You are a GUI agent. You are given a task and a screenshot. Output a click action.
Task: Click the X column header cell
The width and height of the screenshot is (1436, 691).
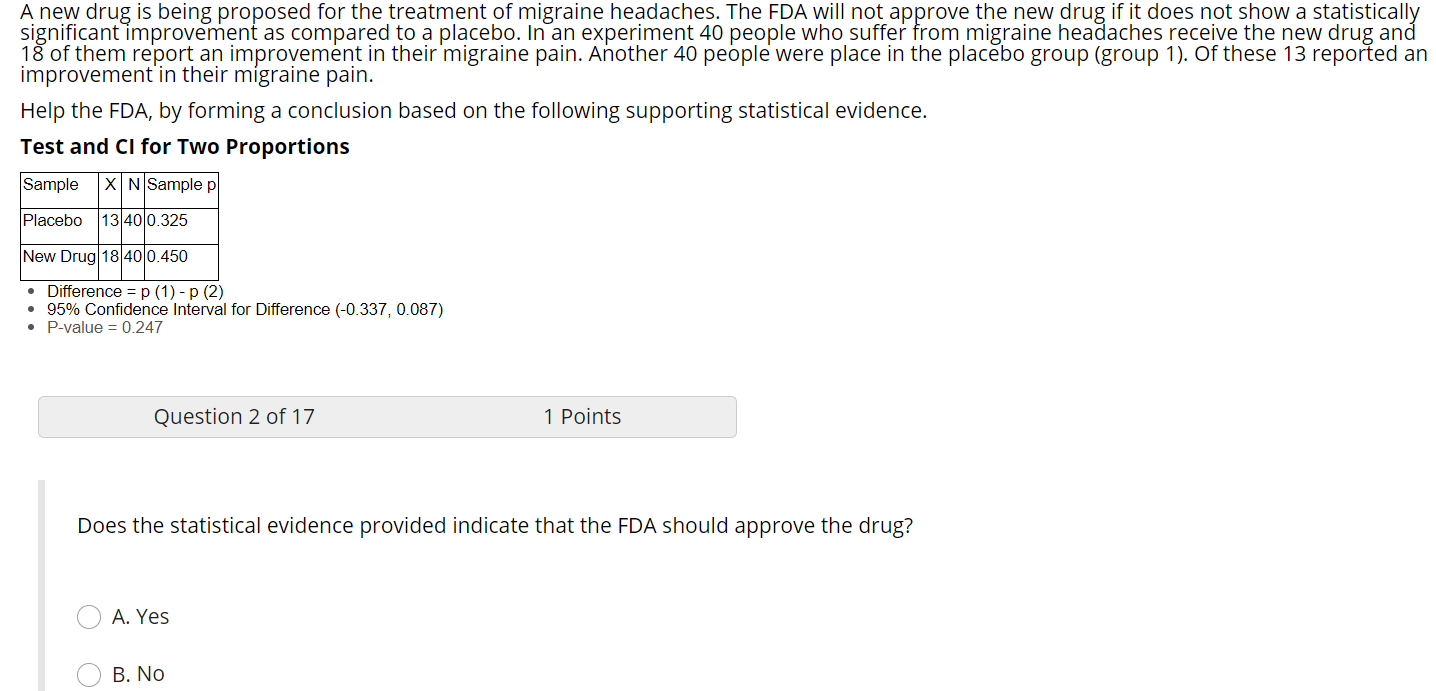[110, 185]
